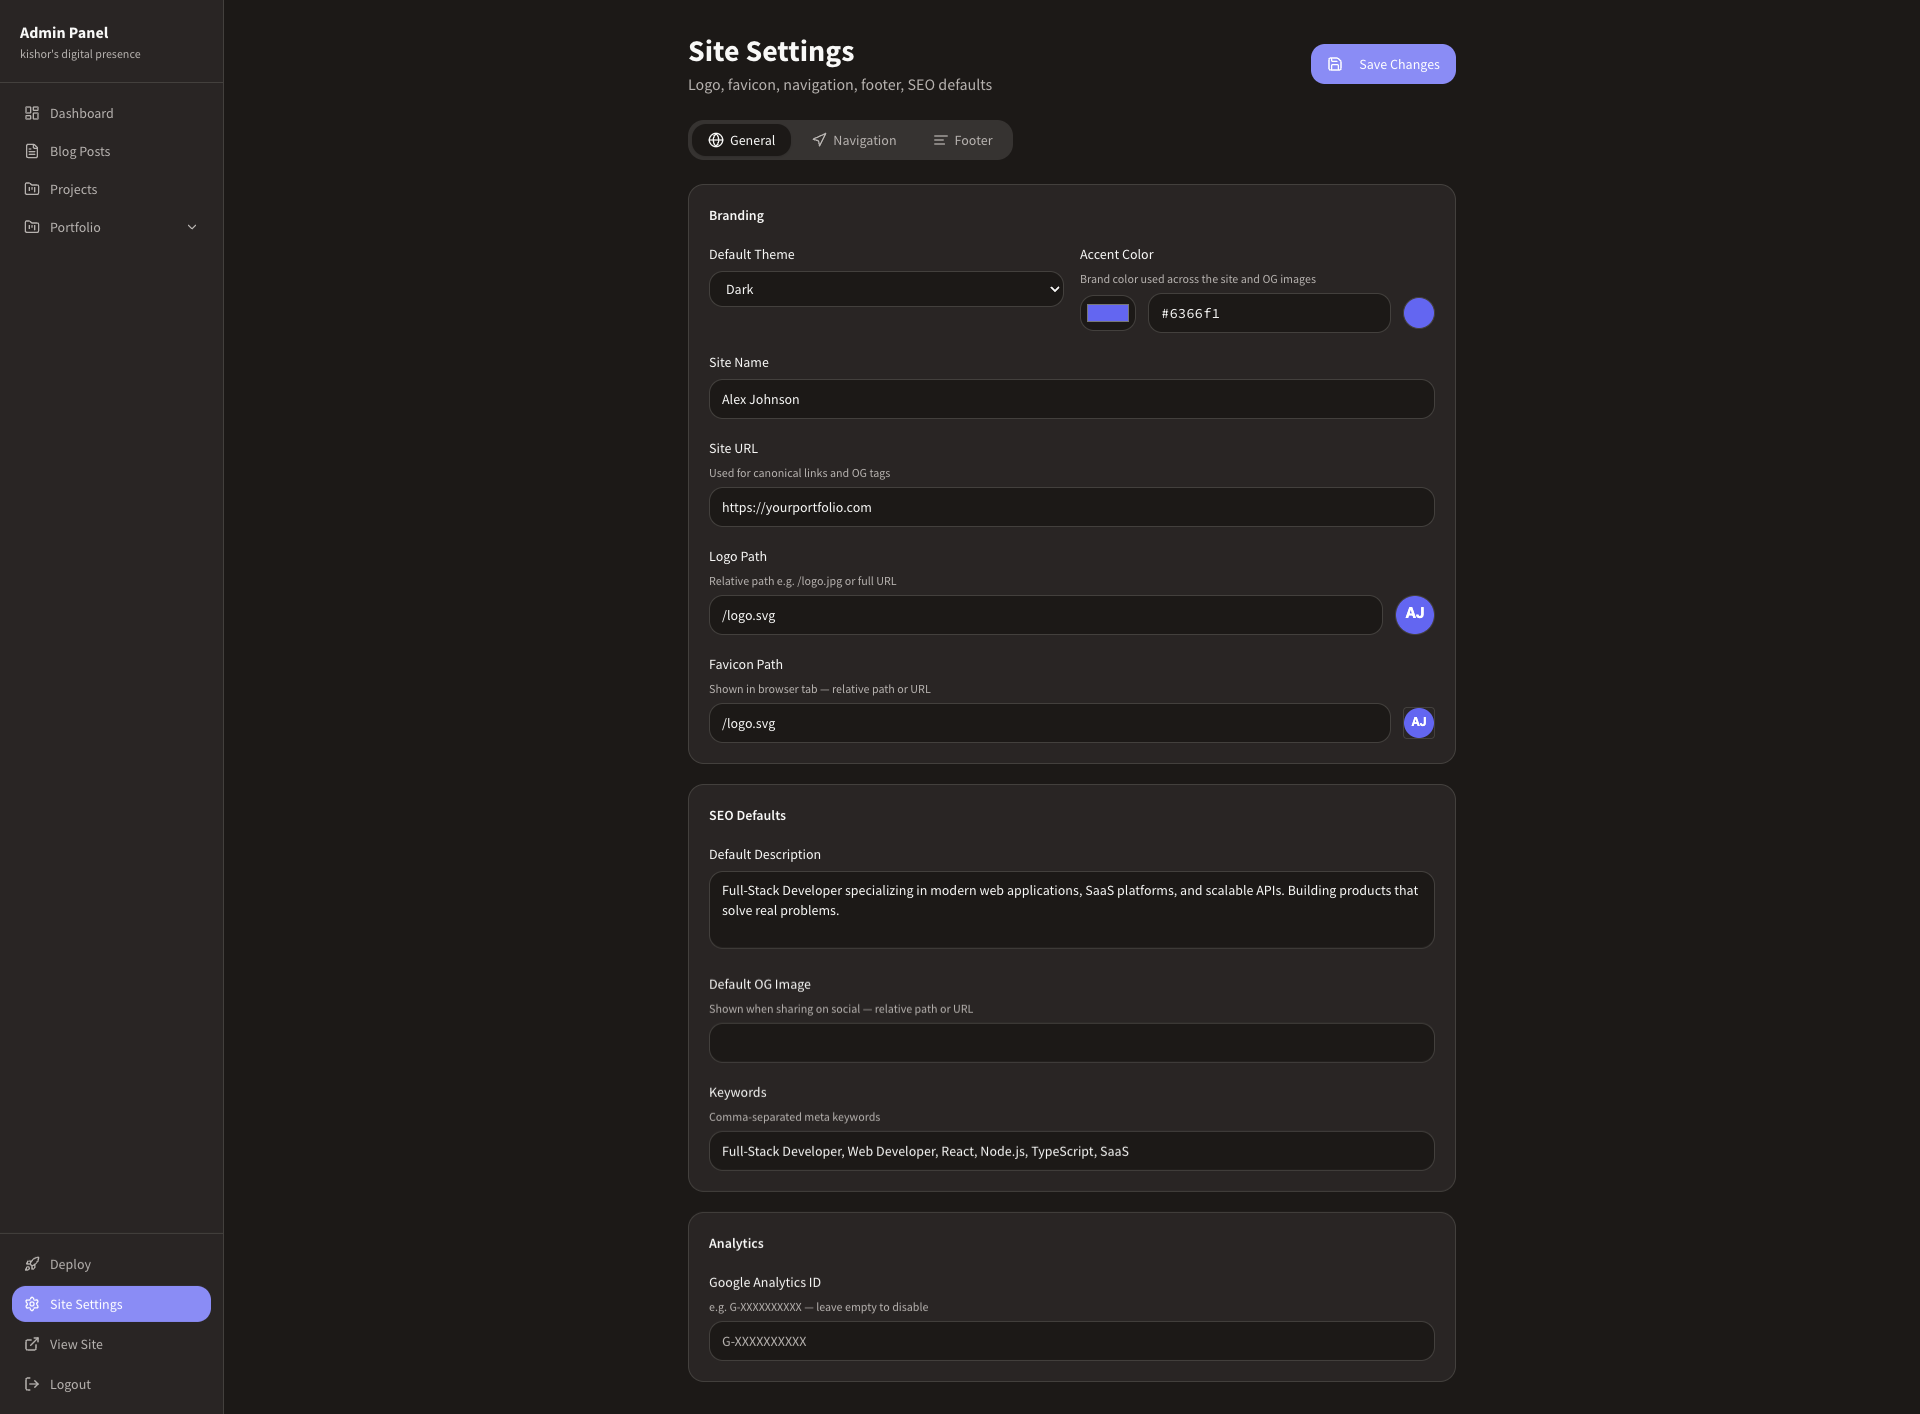Open the accent color picker swatch
This screenshot has width=1920, height=1414.
point(1107,313)
